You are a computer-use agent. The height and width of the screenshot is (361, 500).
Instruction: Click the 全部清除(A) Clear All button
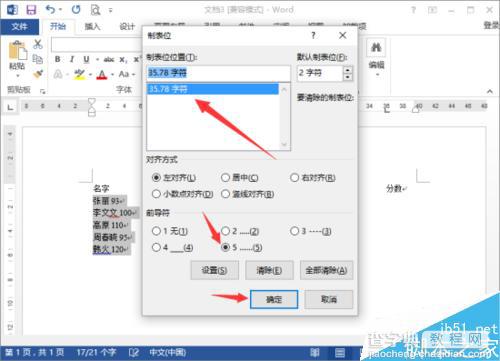tap(326, 270)
